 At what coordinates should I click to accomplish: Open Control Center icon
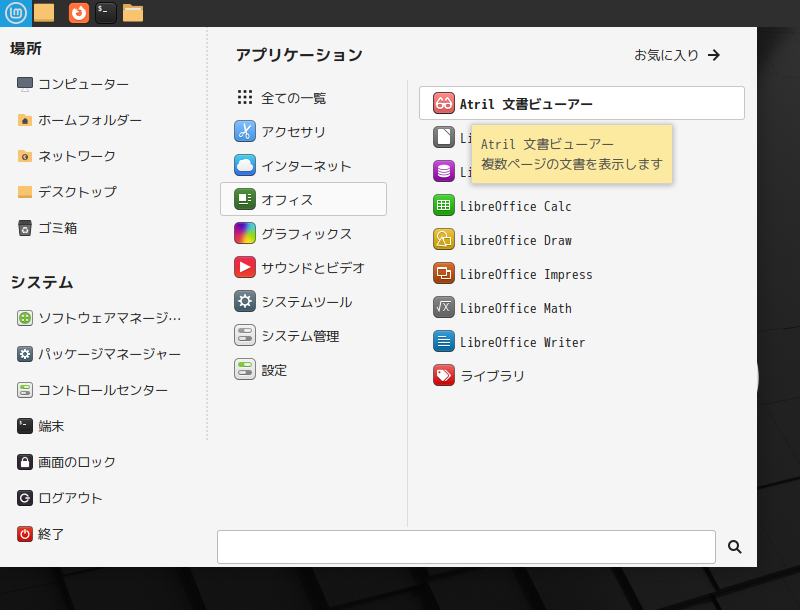coord(24,390)
